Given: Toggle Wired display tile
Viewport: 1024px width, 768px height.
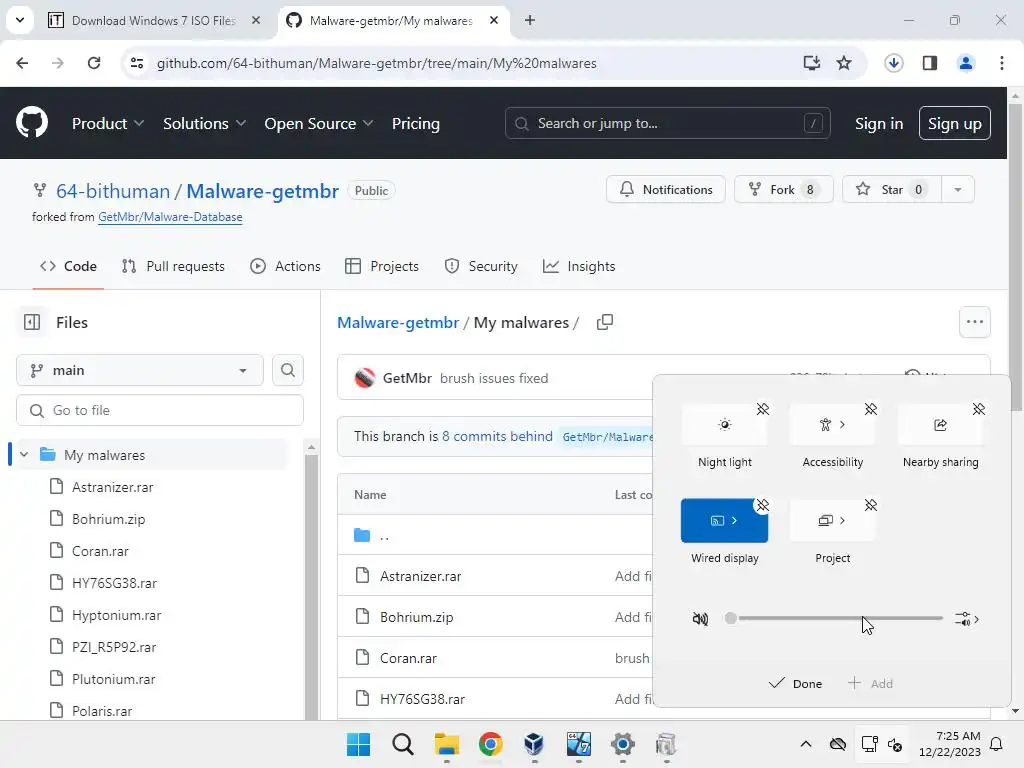Looking at the screenshot, I should coord(724,520).
